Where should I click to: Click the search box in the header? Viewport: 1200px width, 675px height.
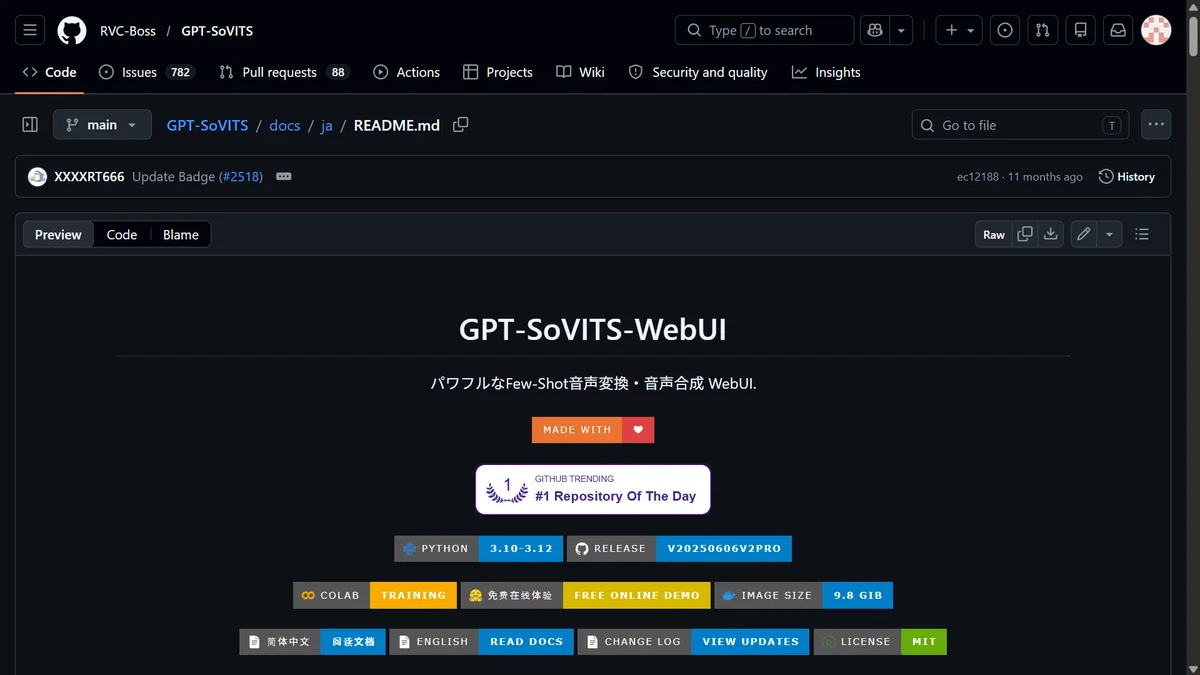pyautogui.click(x=764, y=30)
